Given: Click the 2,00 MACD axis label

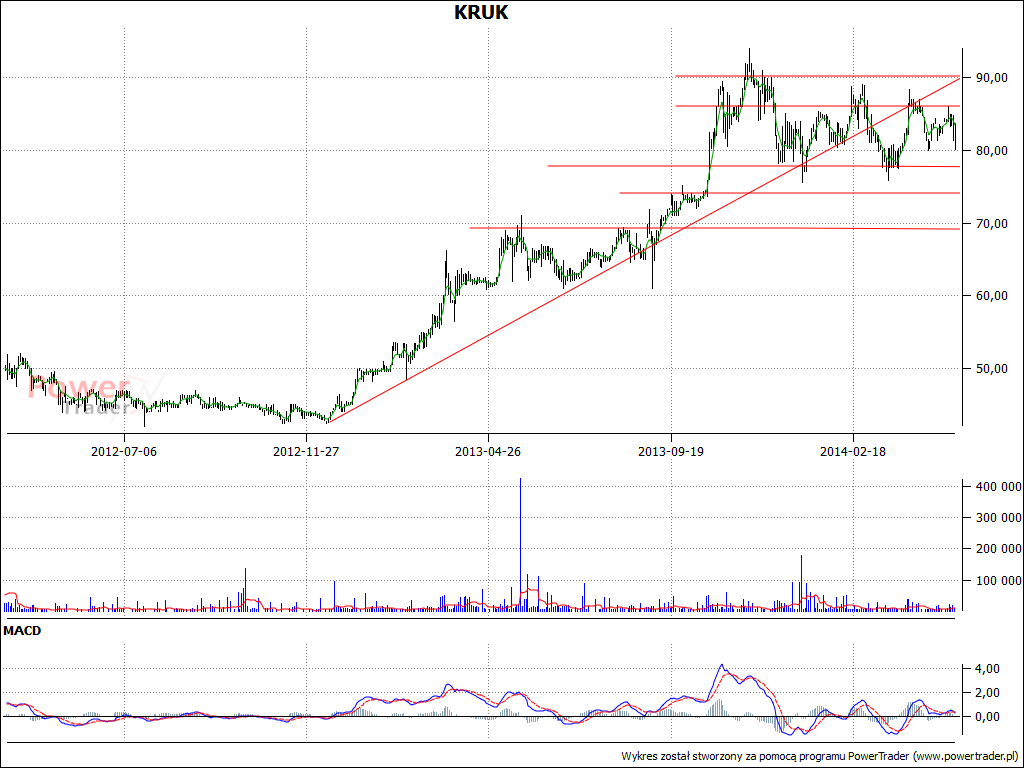Looking at the screenshot, I should (x=986, y=692).
